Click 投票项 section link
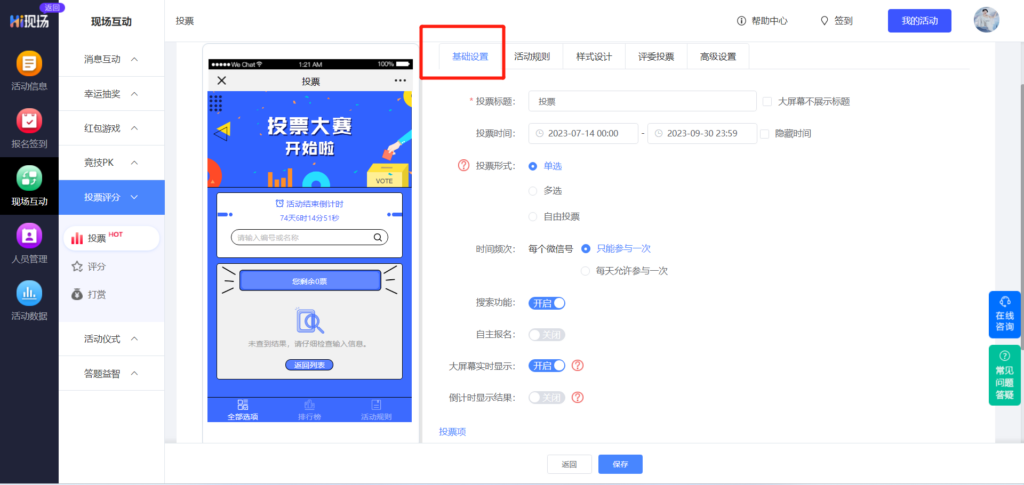1024x485 pixels. pos(453,432)
